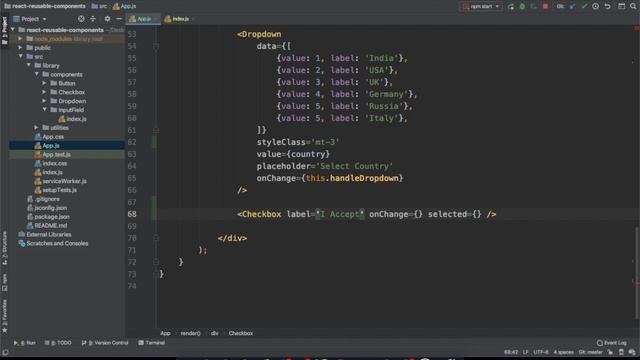Click the src breadcrumb in navigation bar
Image resolution: width=640 pixels, height=360 pixels.
click(x=99, y=6)
